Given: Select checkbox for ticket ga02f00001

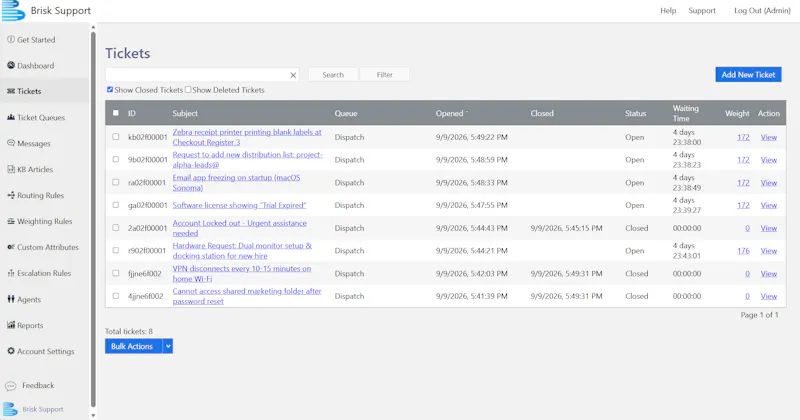Looking at the screenshot, I should pyautogui.click(x=116, y=205).
